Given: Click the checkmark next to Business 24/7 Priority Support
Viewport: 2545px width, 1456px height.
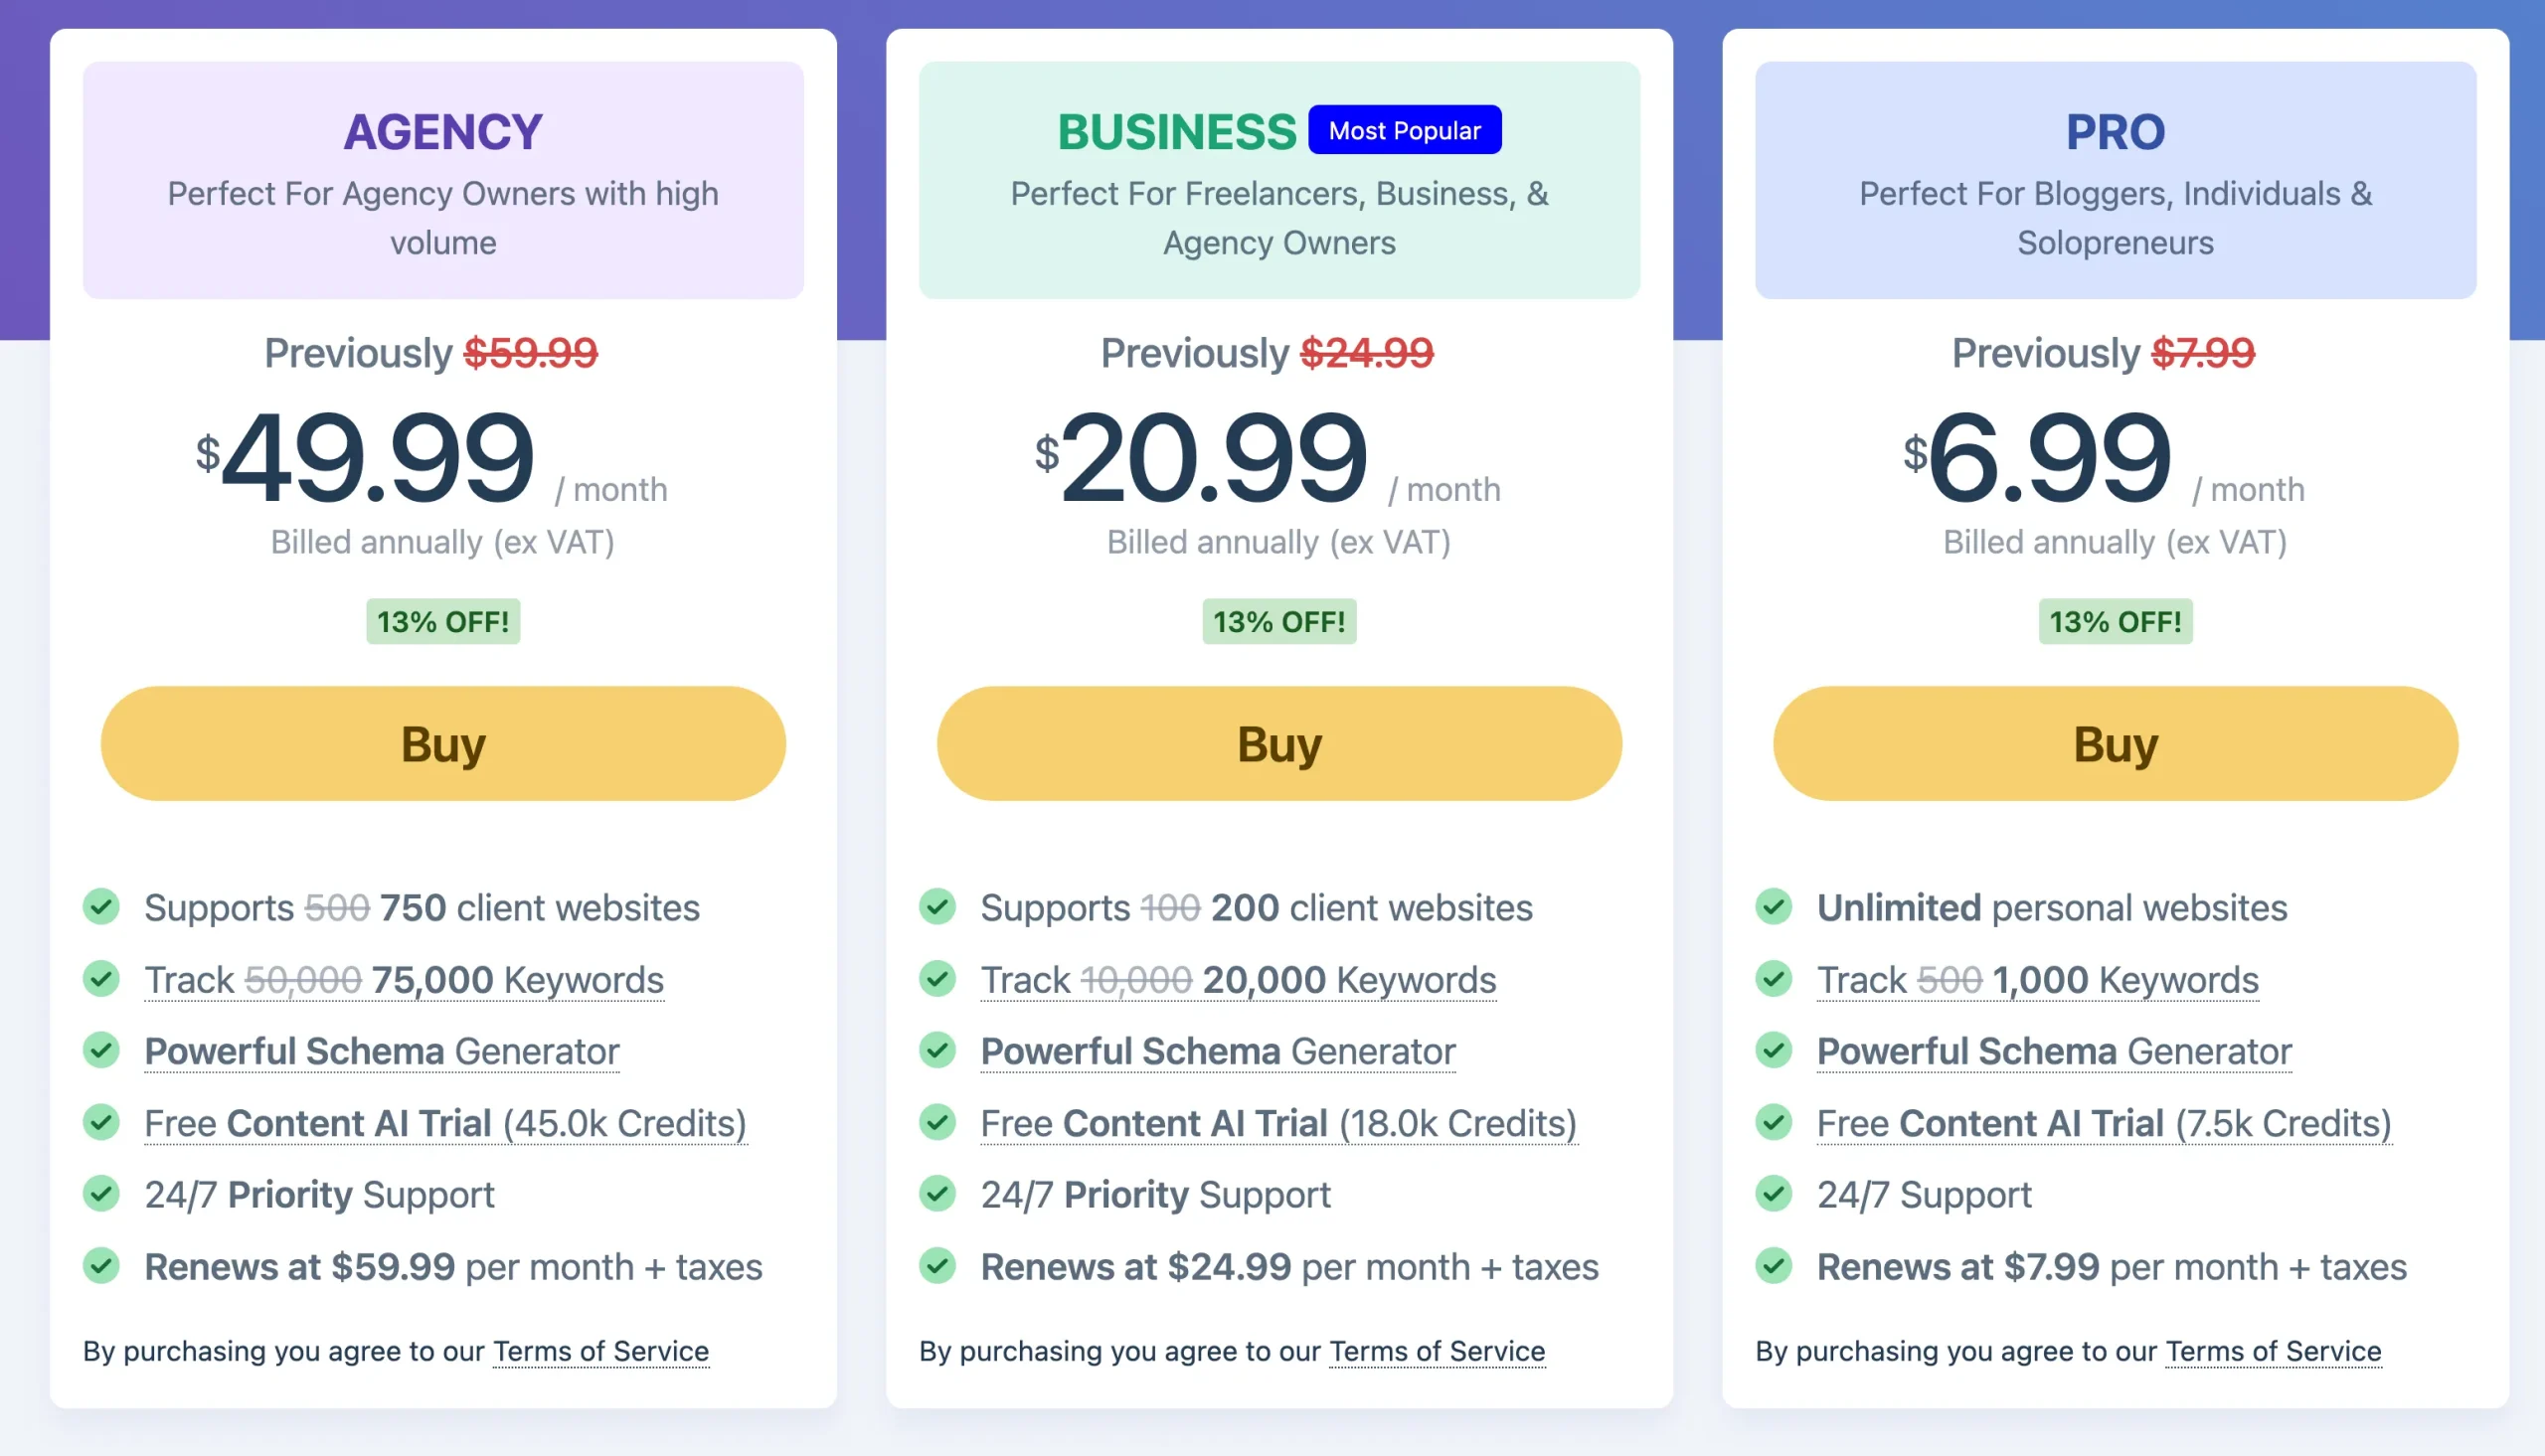Looking at the screenshot, I should pos(938,1194).
